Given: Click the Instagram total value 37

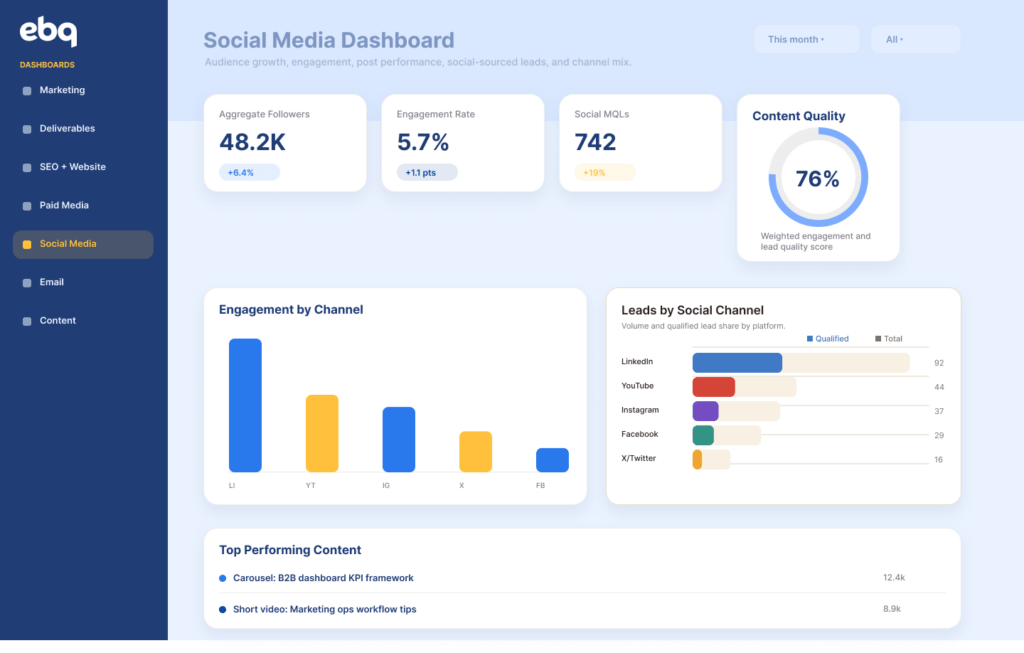Looking at the screenshot, I should (x=939, y=411).
